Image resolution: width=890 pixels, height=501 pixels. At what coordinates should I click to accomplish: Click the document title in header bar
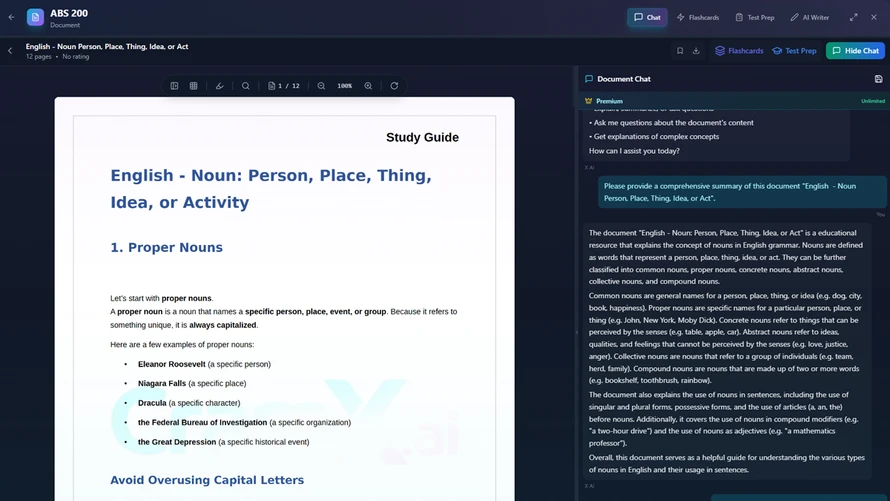pos(107,47)
